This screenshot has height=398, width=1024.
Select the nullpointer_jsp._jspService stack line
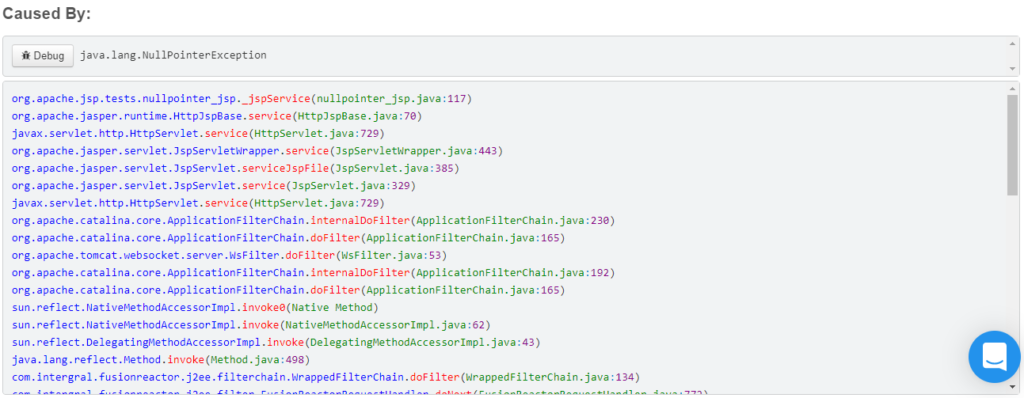click(x=241, y=99)
